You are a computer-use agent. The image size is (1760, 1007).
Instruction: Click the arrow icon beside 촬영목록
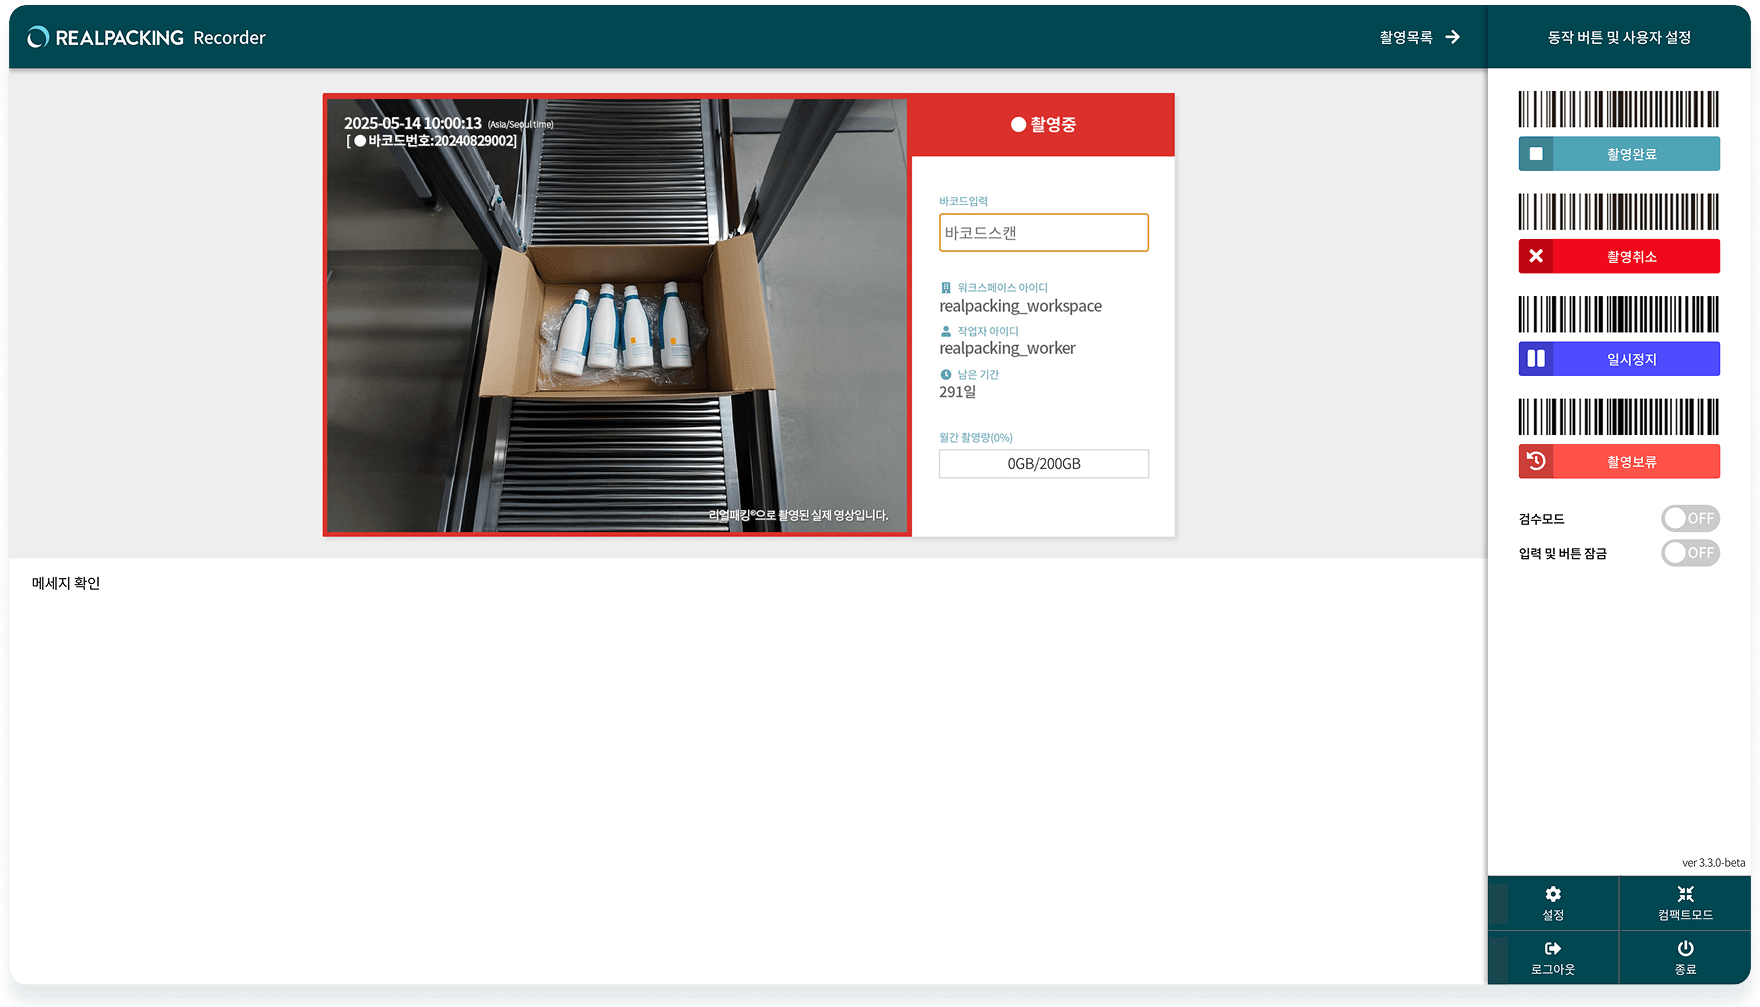tap(1452, 37)
